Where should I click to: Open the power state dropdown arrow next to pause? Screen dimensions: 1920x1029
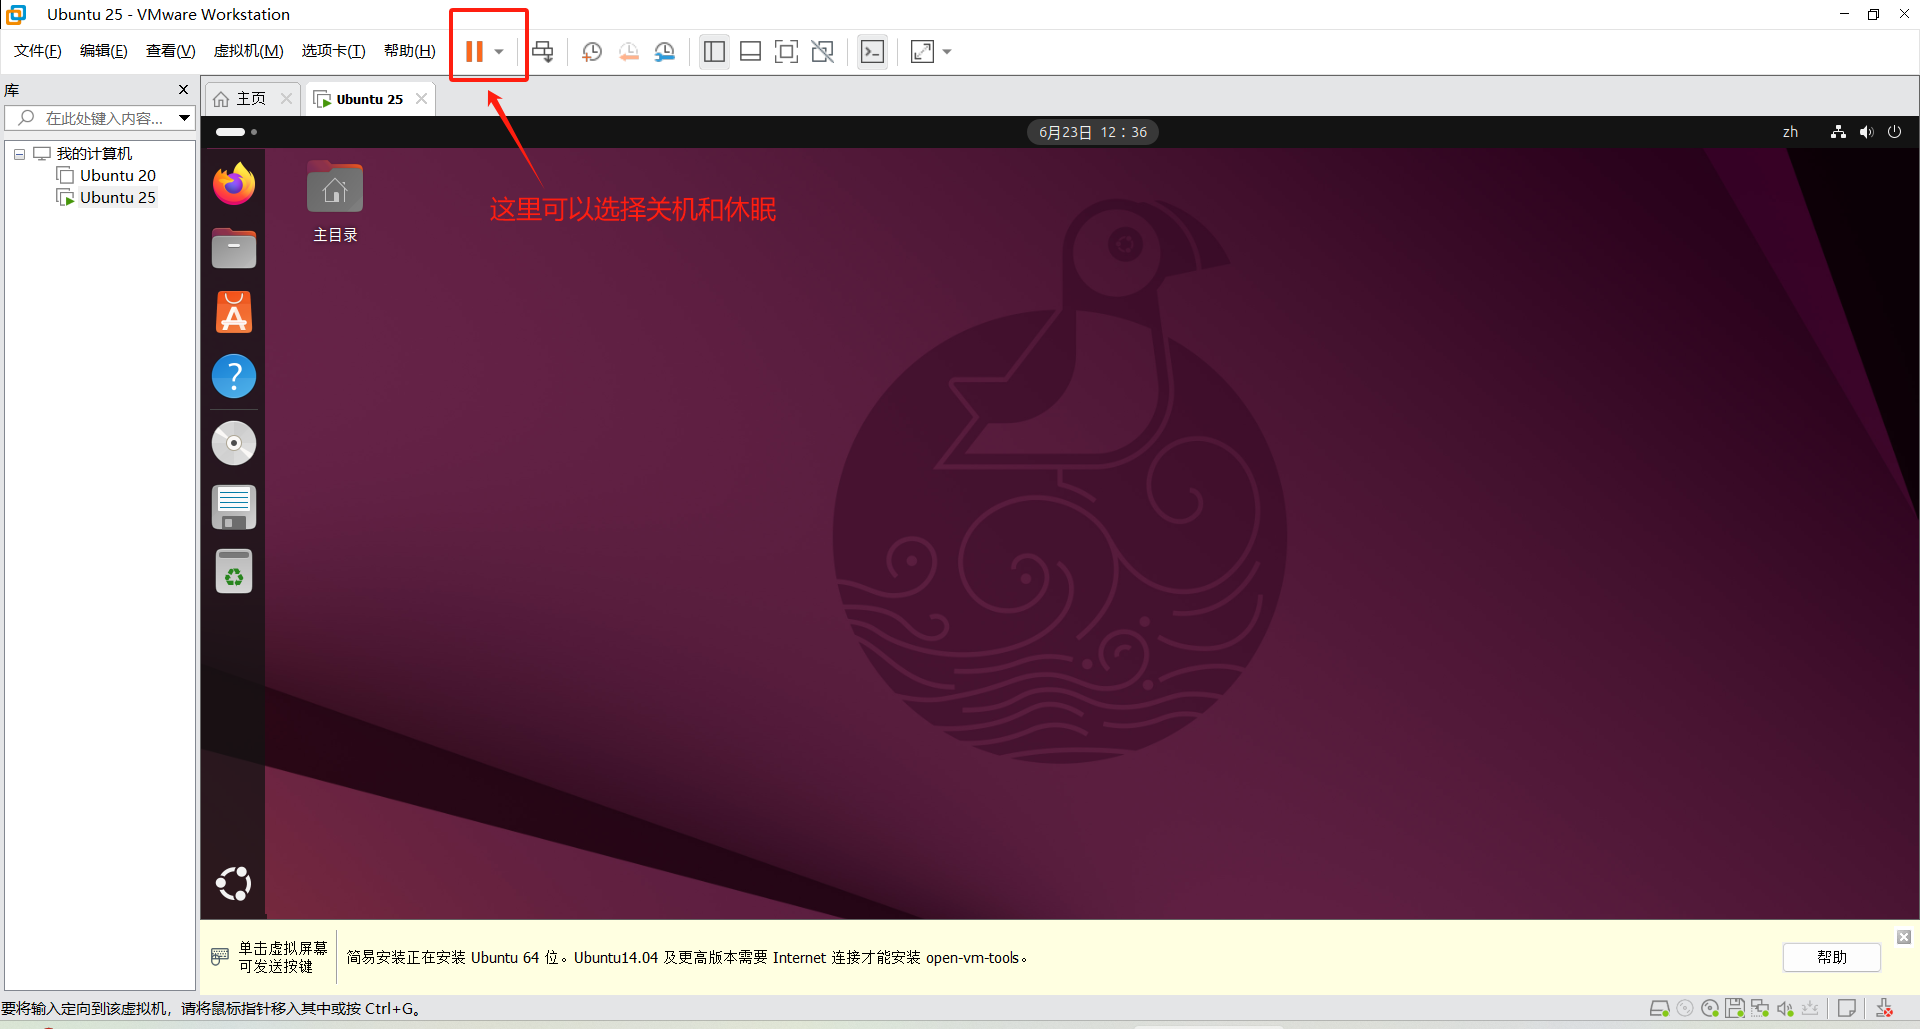pyautogui.click(x=499, y=51)
